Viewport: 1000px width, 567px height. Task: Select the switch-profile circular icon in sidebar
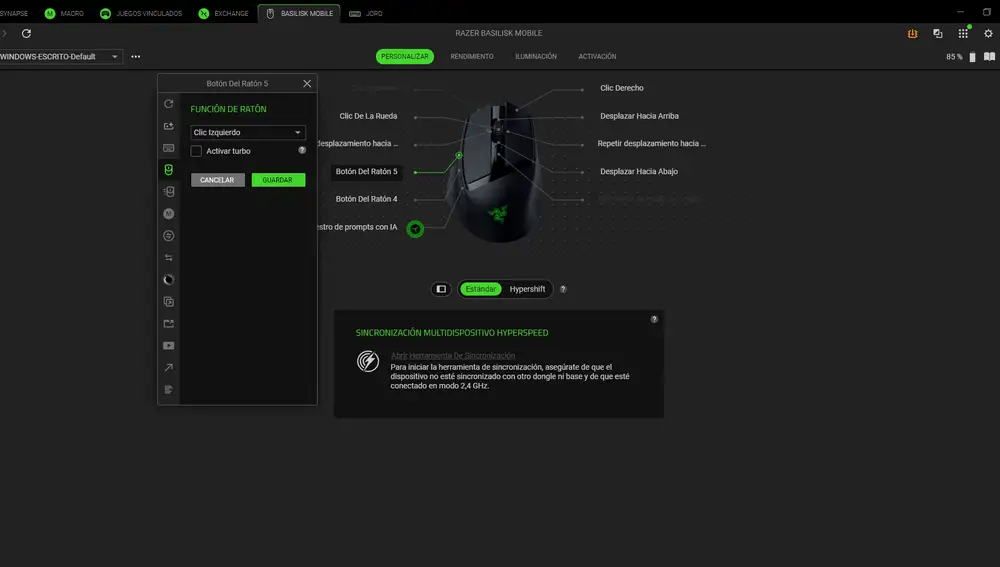(168, 236)
